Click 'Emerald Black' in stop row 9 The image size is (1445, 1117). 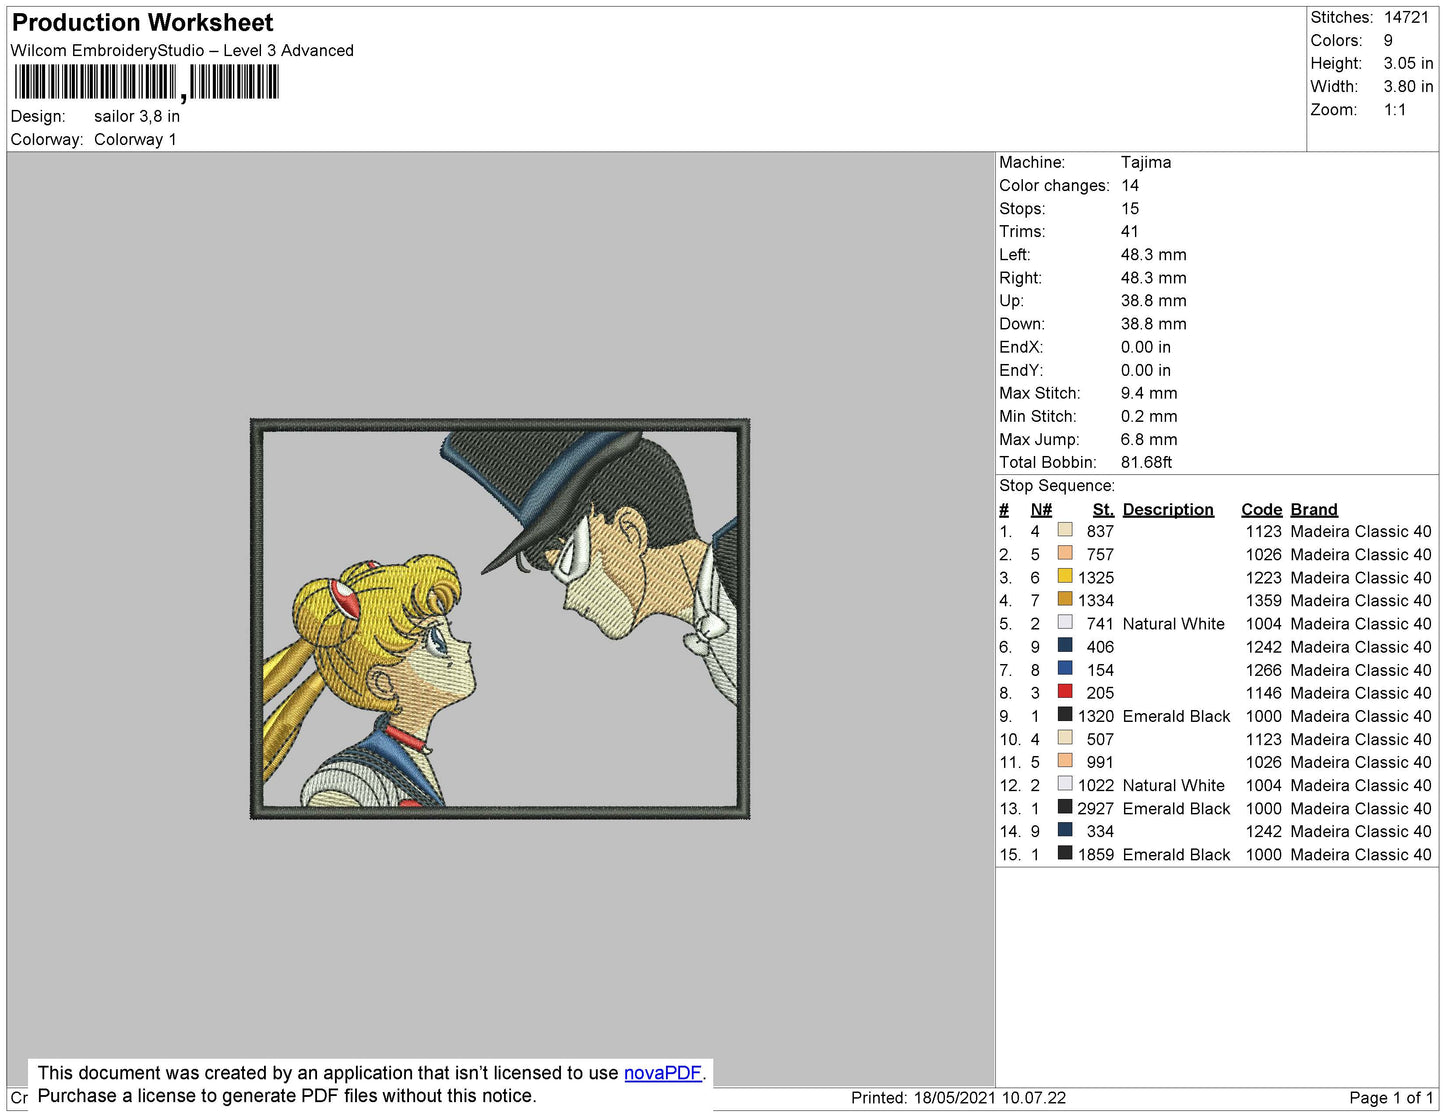[1176, 717]
